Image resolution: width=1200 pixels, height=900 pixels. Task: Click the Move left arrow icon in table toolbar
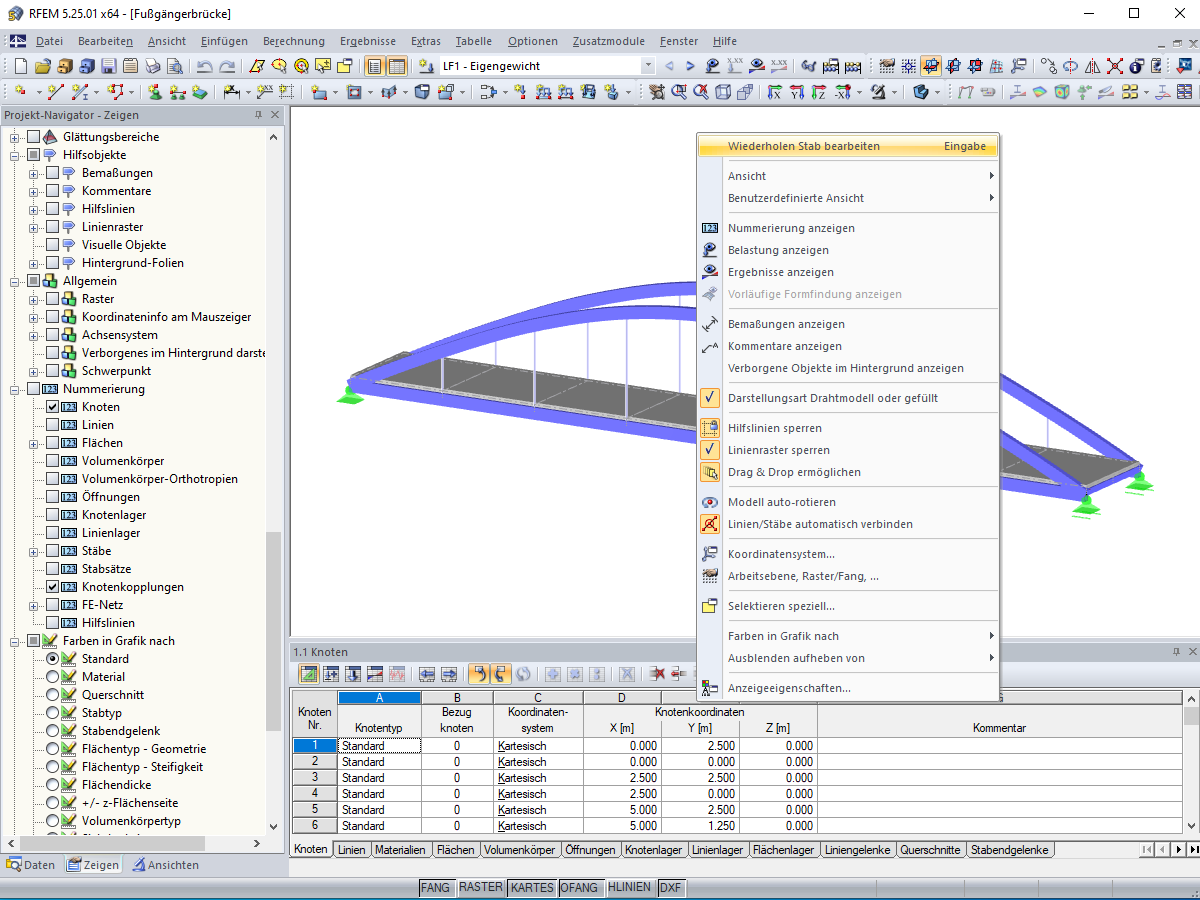(427, 674)
